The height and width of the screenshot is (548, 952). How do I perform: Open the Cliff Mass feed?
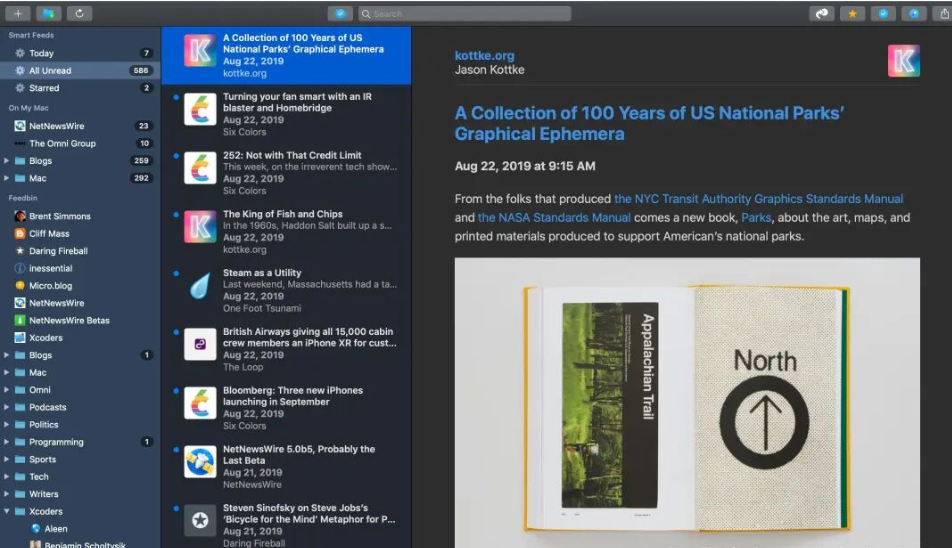[x=80, y=234]
